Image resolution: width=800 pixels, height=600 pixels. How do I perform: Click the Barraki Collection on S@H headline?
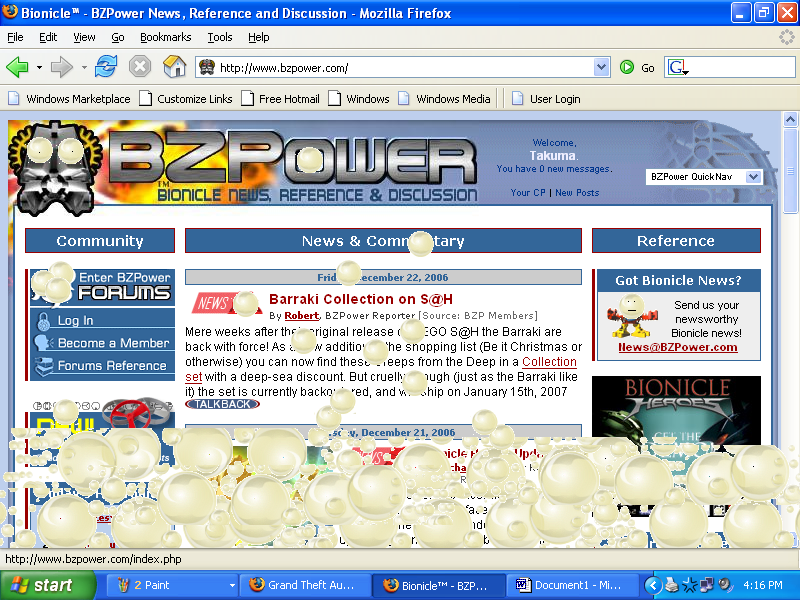point(361,299)
